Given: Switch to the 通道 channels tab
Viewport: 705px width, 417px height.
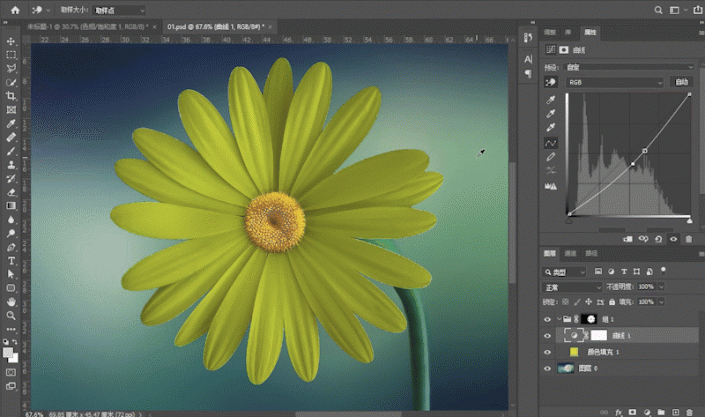Looking at the screenshot, I should pyautogui.click(x=570, y=254).
